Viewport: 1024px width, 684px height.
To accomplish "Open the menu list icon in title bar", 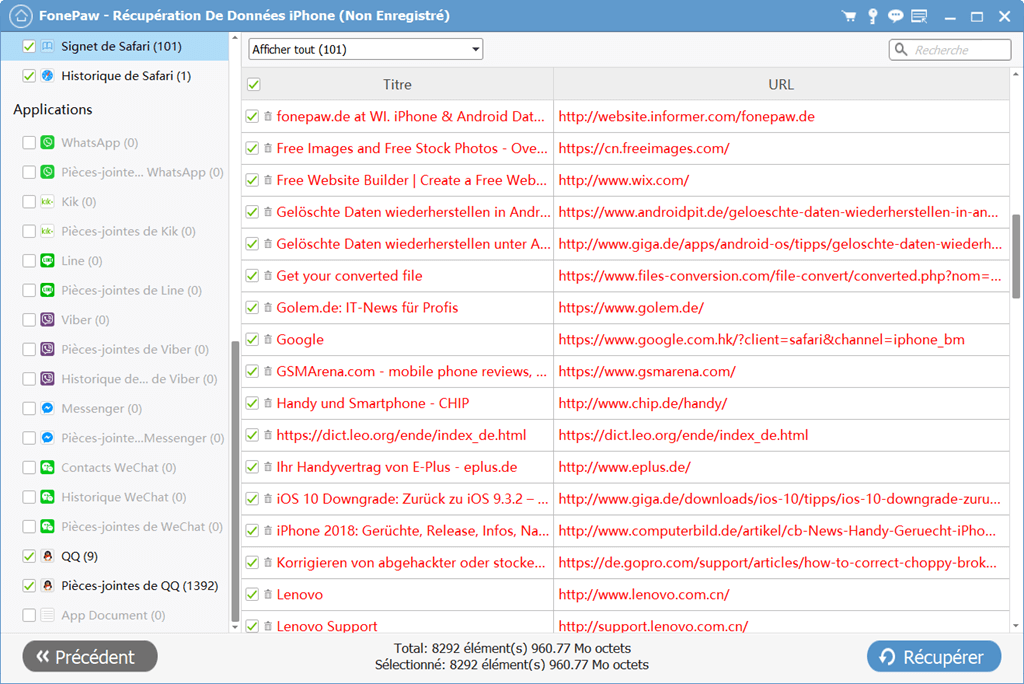I will (x=920, y=16).
